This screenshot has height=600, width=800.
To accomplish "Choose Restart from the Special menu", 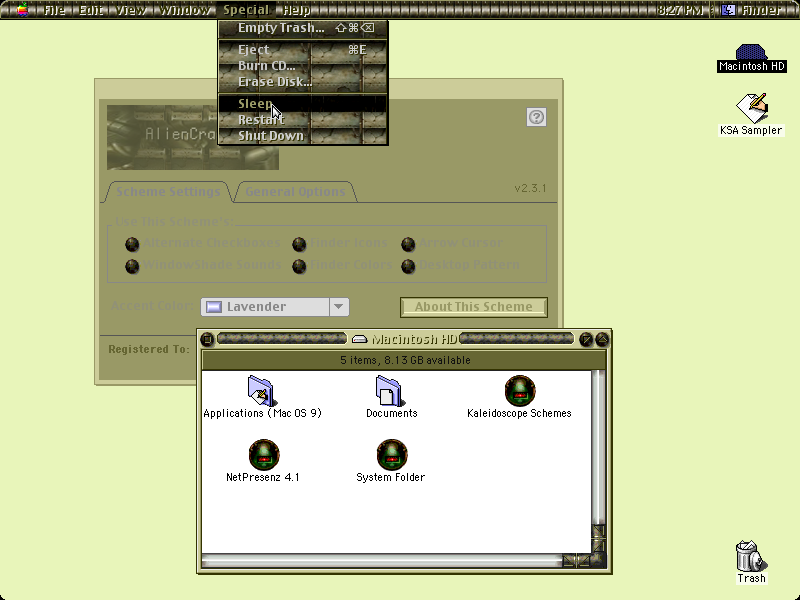I will click(303, 120).
